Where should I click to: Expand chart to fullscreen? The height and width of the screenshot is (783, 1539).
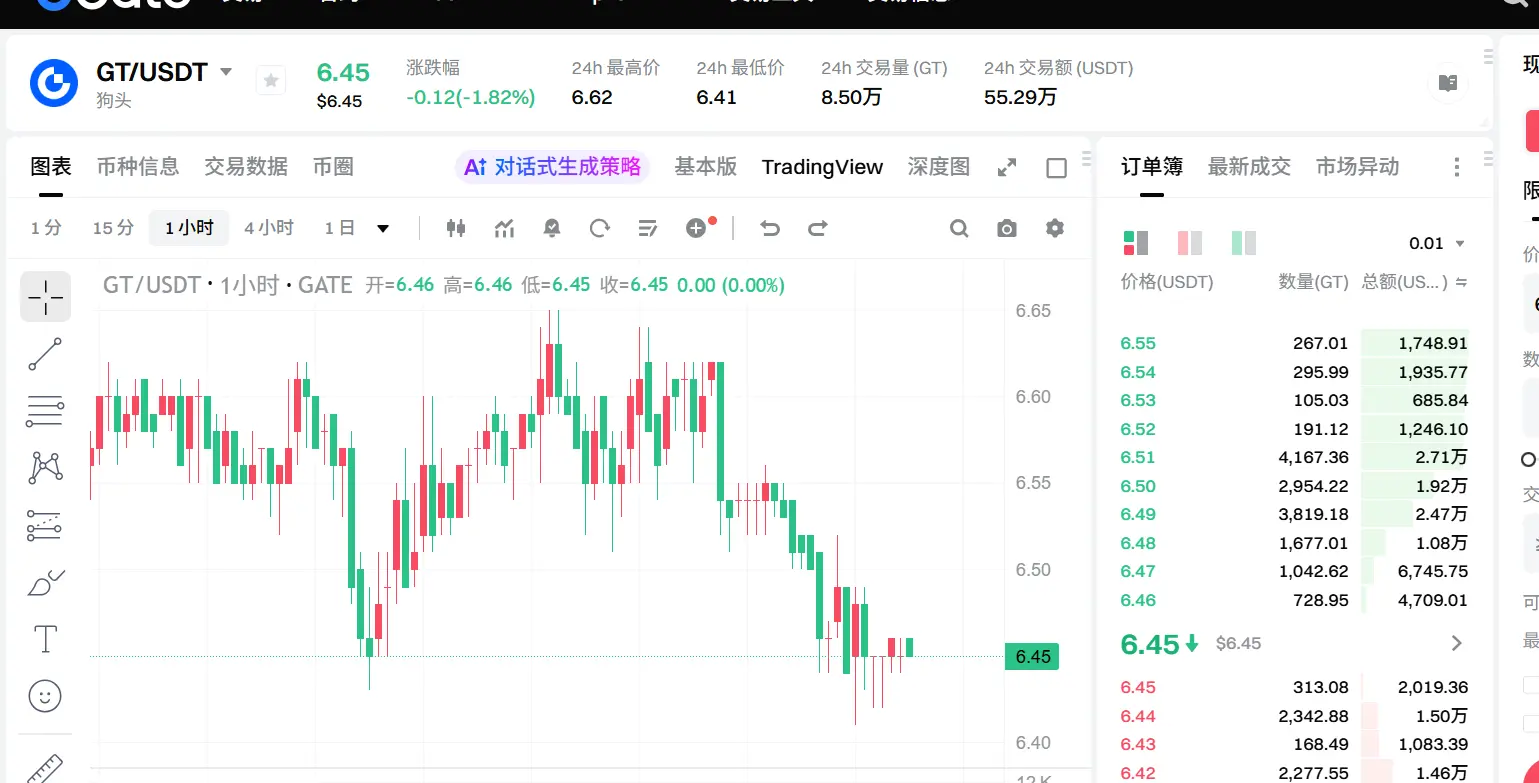(1007, 168)
